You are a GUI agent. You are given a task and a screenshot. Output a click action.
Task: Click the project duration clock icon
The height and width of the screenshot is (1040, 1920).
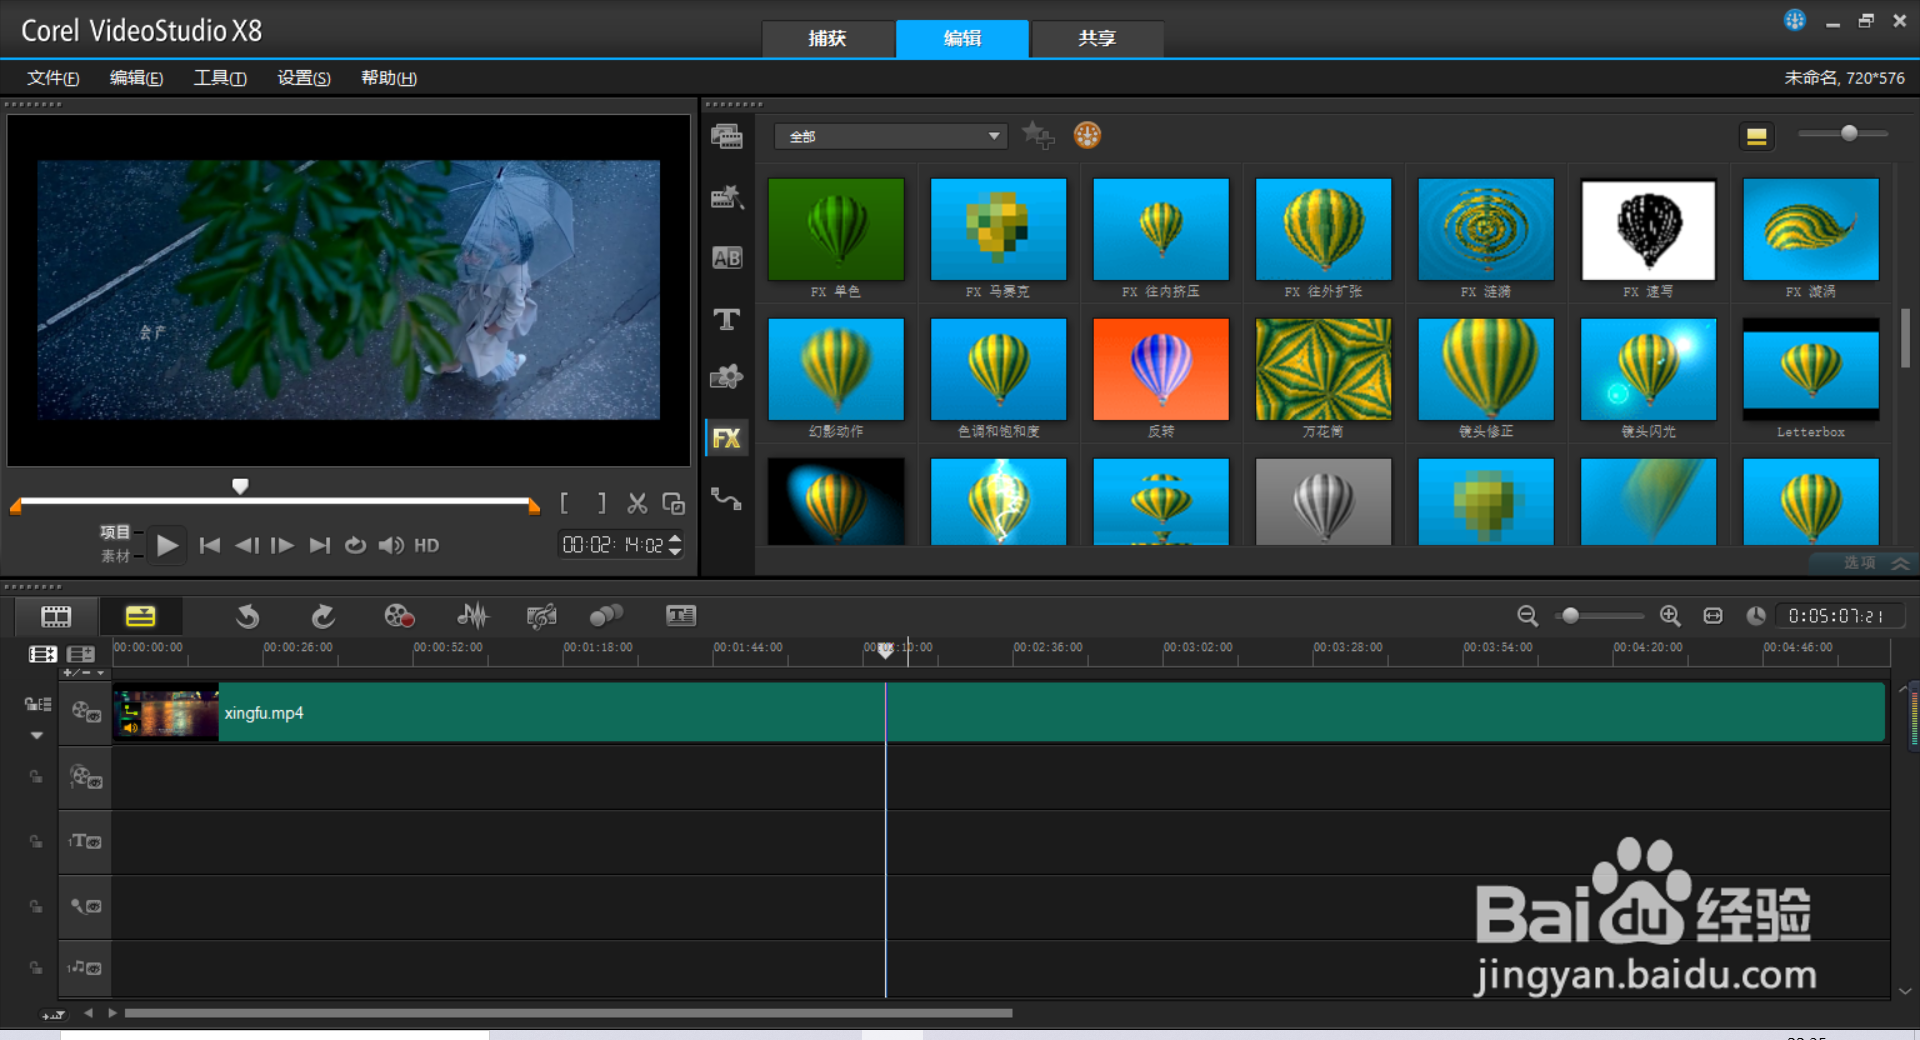click(x=1756, y=616)
